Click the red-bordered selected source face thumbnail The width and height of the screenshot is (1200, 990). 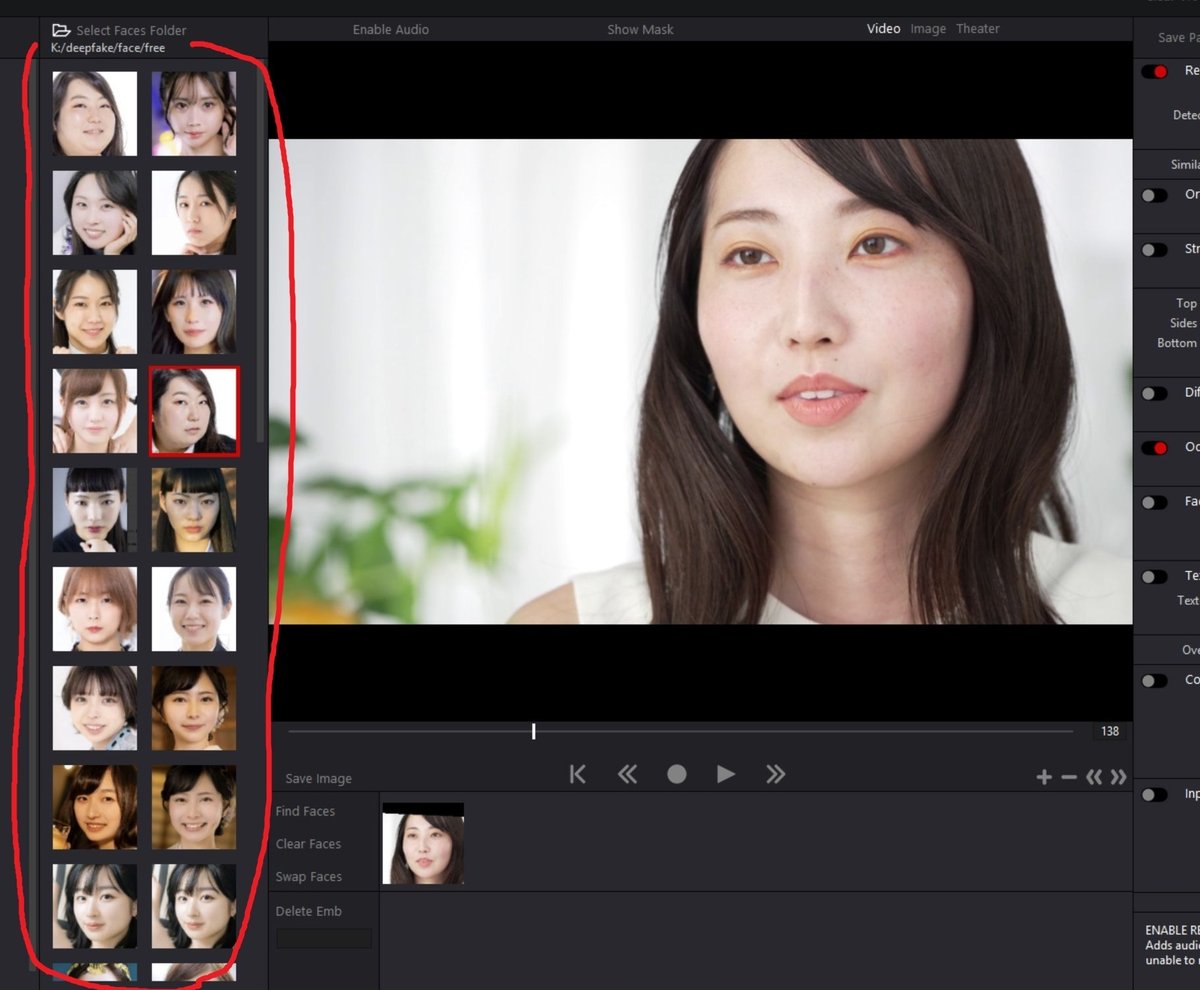coord(194,411)
